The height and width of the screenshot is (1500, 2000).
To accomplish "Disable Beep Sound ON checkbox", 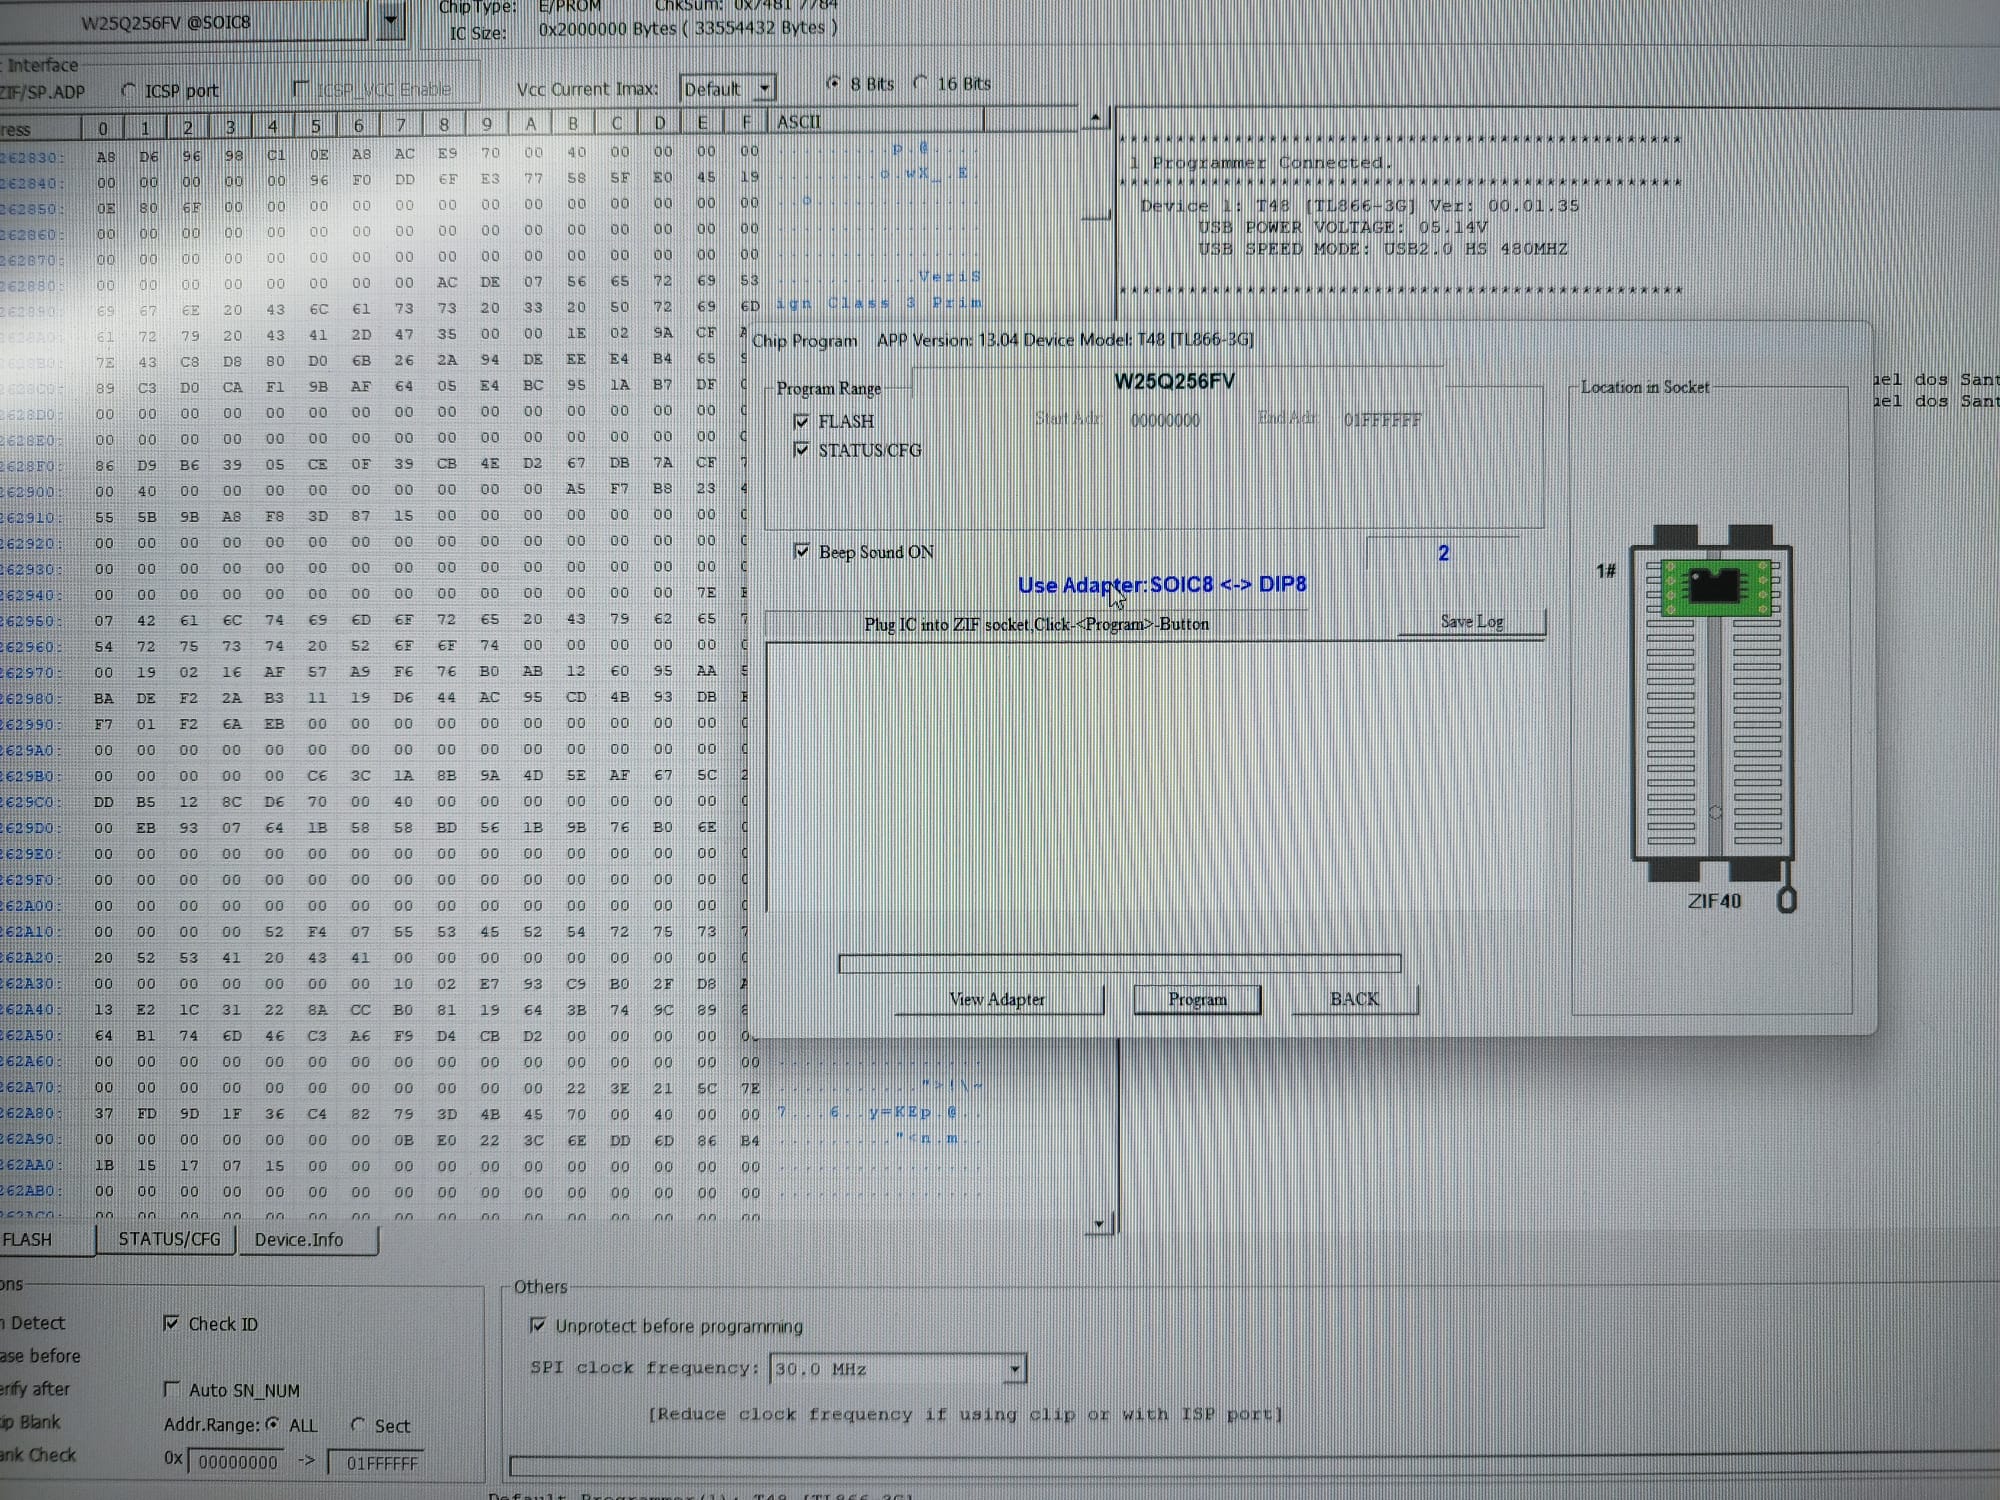I will 801,551.
